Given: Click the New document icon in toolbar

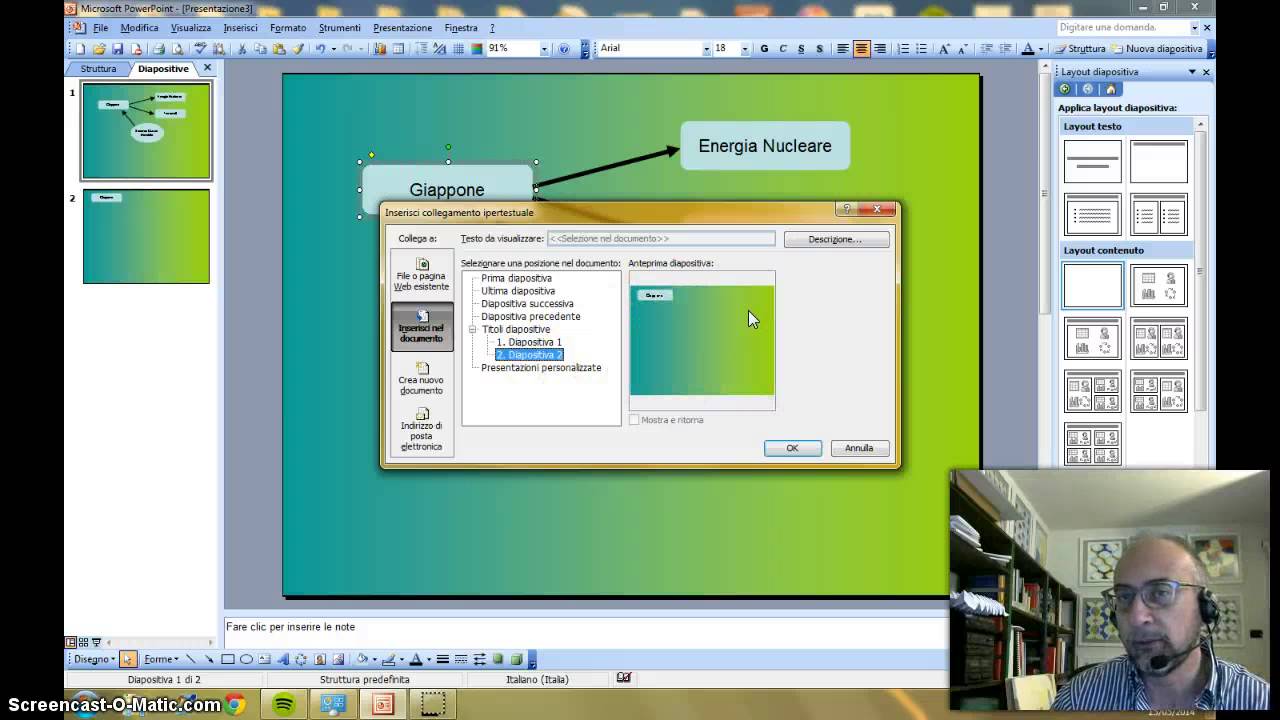Looking at the screenshot, I should 81,49.
